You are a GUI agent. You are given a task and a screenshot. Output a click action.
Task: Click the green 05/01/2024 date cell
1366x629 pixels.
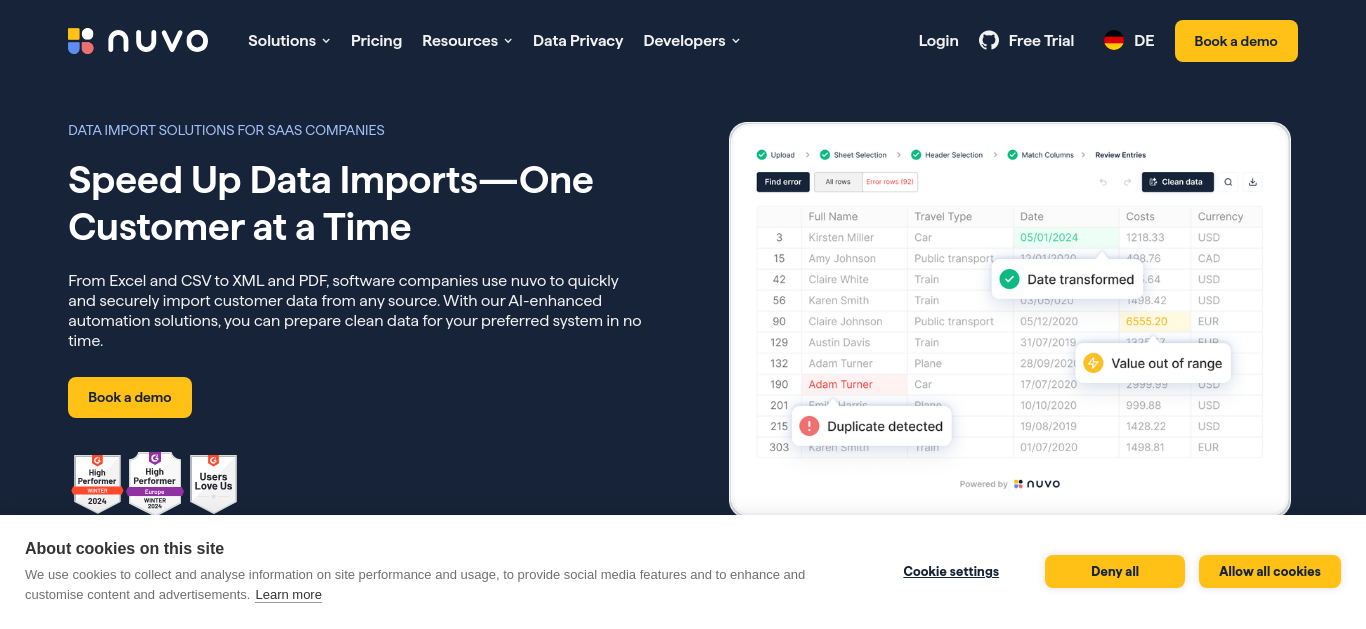click(1066, 237)
